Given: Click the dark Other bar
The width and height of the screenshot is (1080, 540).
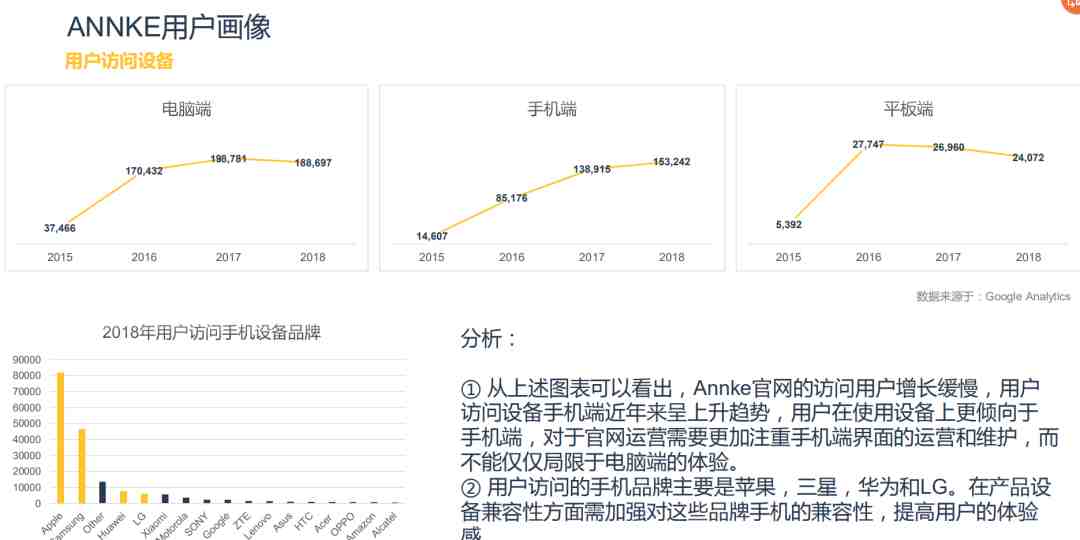Looking at the screenshot, I should [103, 492].
